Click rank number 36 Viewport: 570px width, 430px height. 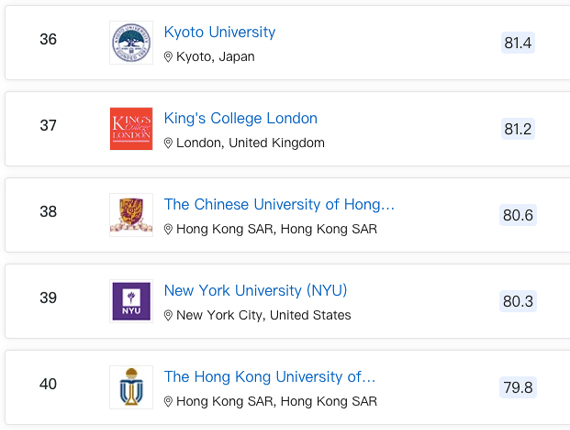[x=48, y=39]
